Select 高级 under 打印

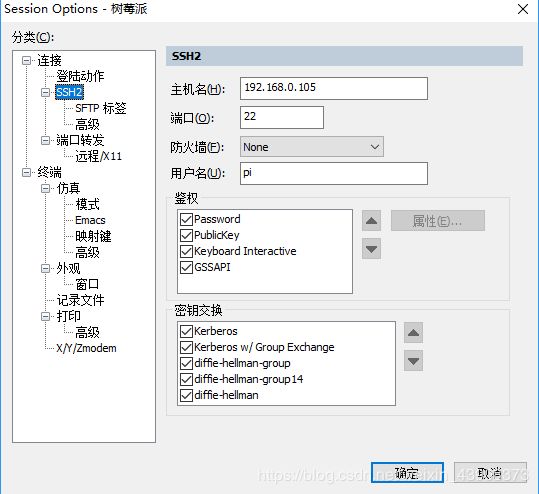[87, 332]
